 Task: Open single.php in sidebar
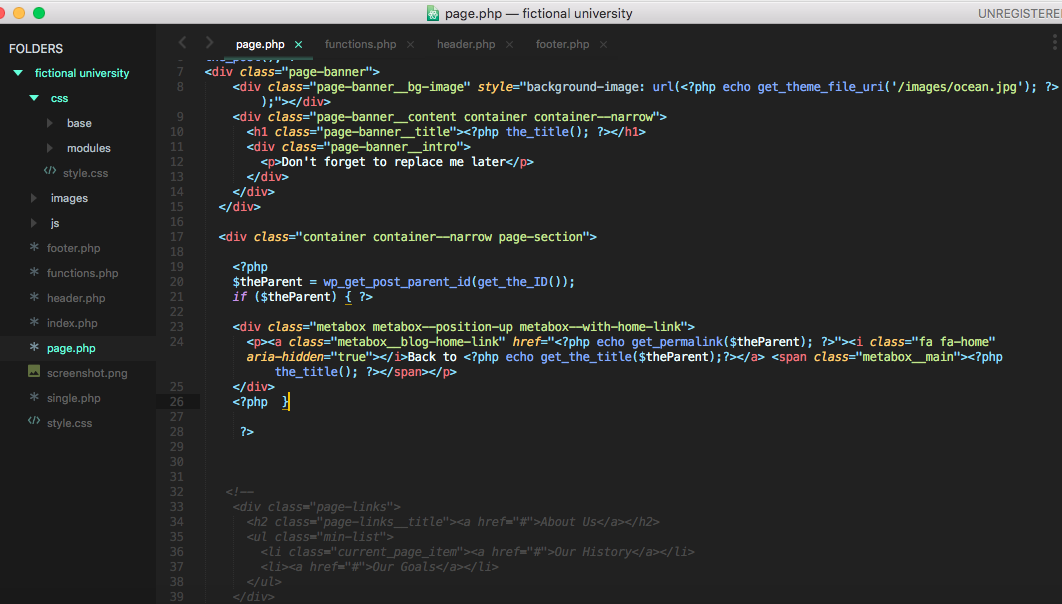point(73,398)
